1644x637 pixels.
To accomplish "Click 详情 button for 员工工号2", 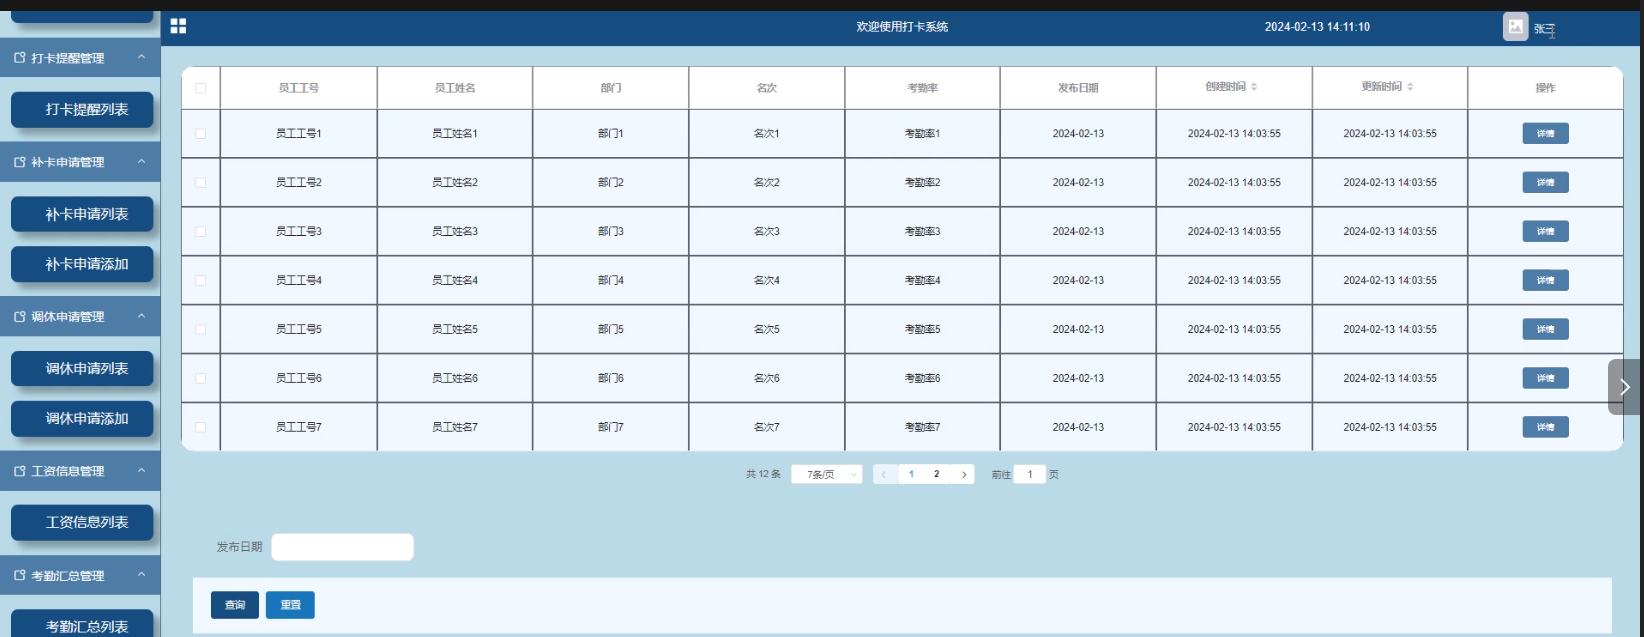I will point(1545,182).
